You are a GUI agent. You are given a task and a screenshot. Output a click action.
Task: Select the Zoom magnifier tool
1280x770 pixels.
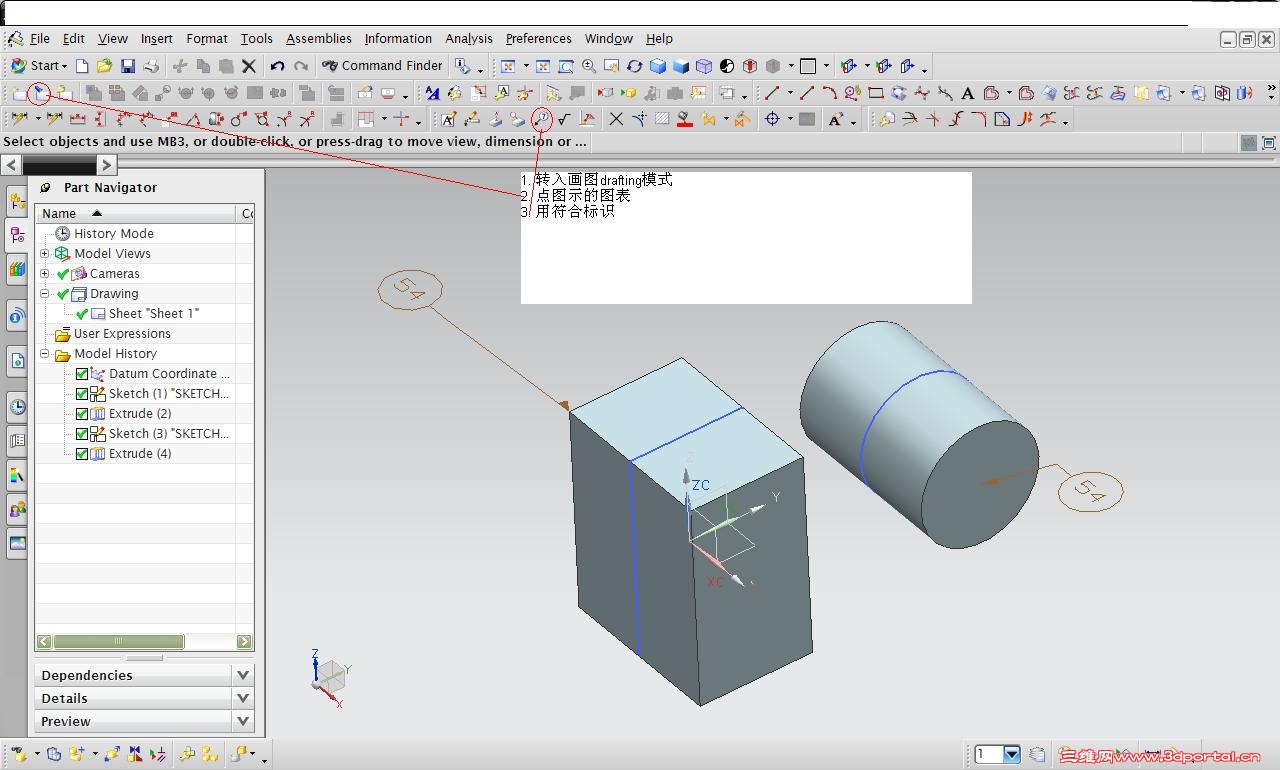click(x=589, y=66)
